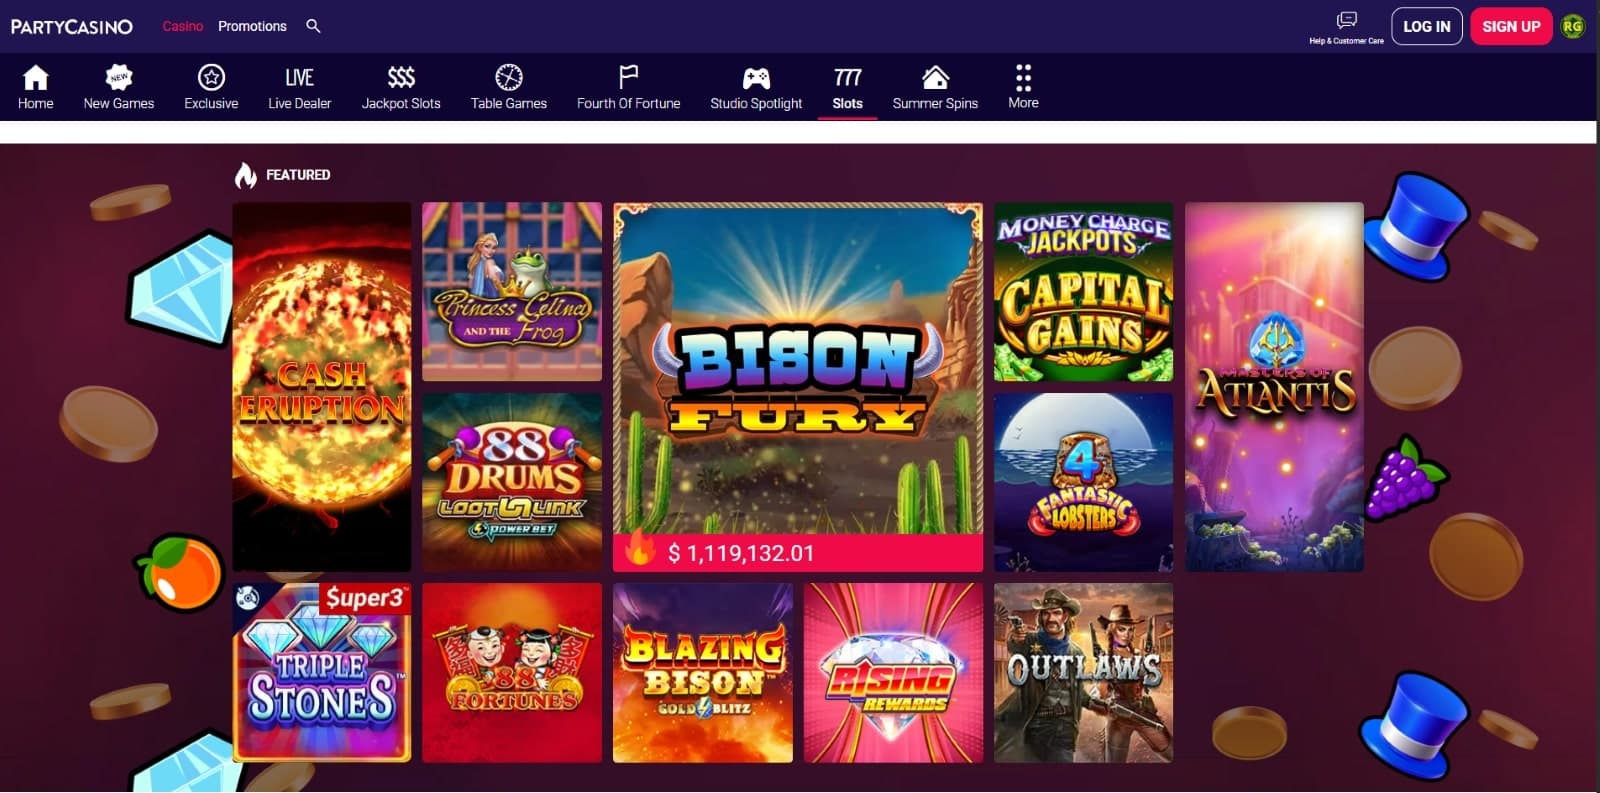Click the FEATURED section heading
Screen dimensions: 1600x793
(x=298, y=175)
